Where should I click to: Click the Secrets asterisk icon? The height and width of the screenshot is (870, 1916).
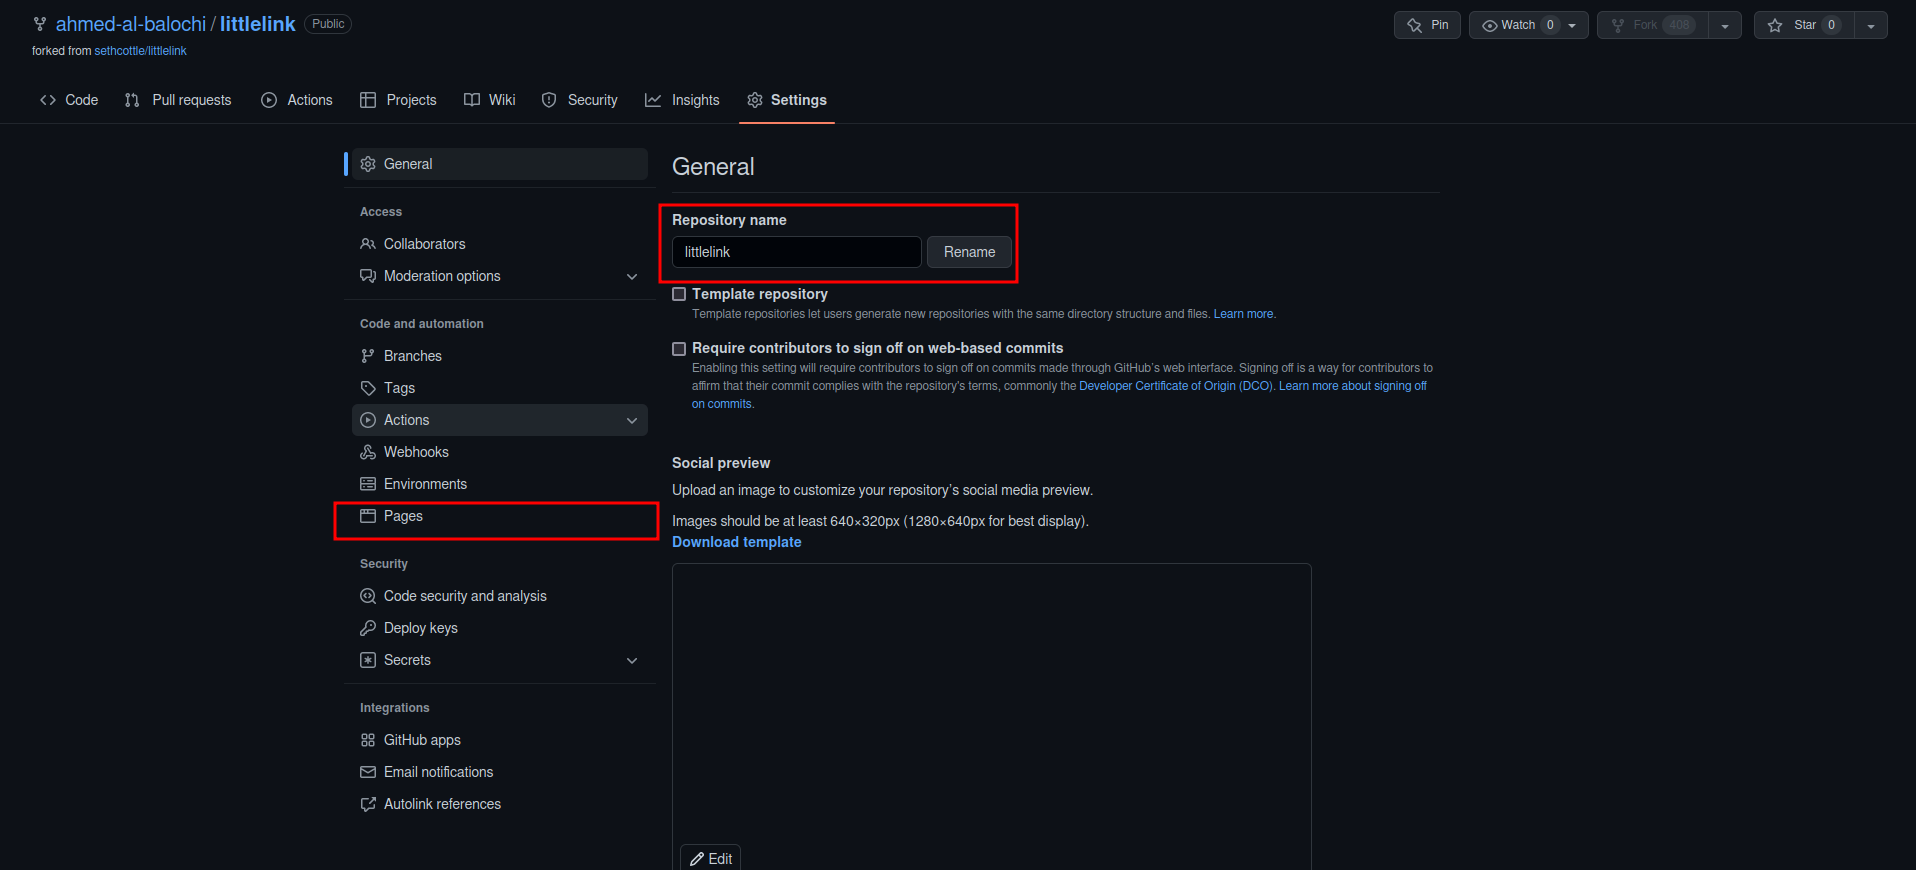pos(368,660)
